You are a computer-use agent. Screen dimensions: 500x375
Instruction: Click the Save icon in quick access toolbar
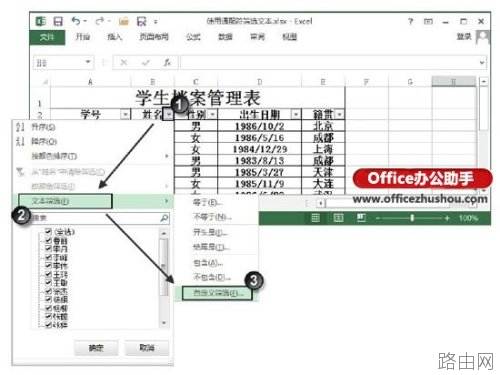point(58,22)
